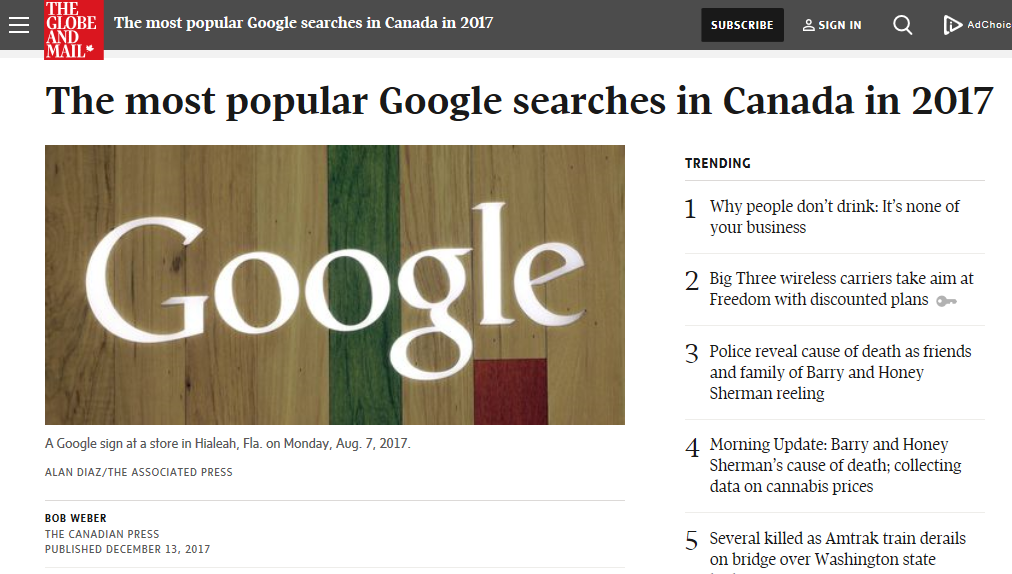Click the Trending section heading
The image size is (1012, 574).
718,163
